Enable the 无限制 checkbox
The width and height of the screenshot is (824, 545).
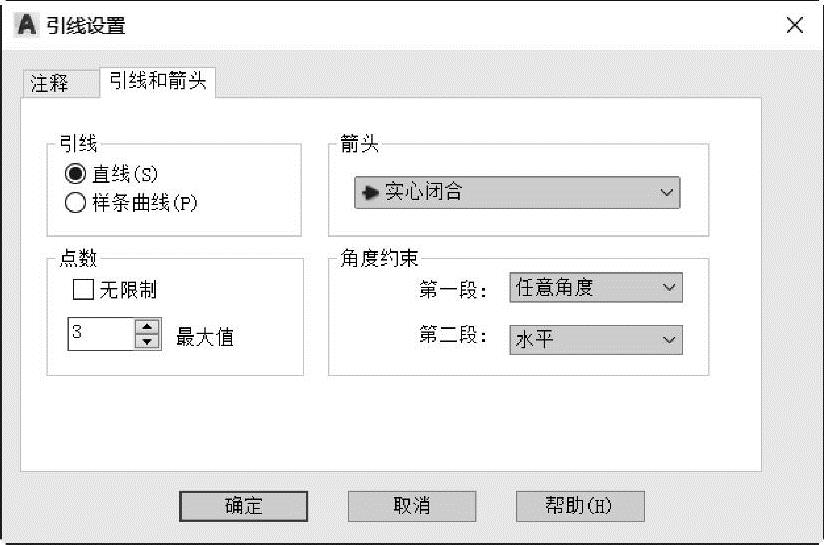[83, 290]
